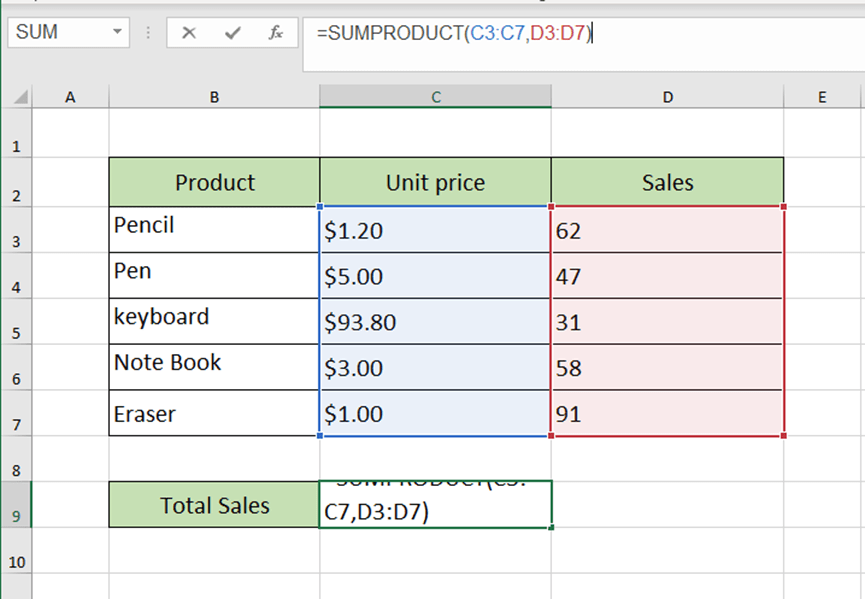Screen dimensions: 865x599
Task: Click the Product header cell
Action: 214,183
